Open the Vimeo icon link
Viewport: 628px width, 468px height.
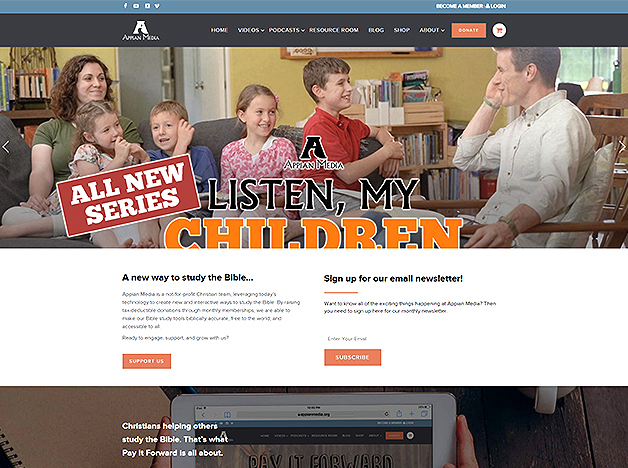pyautogui.click(x=157, y=6)
